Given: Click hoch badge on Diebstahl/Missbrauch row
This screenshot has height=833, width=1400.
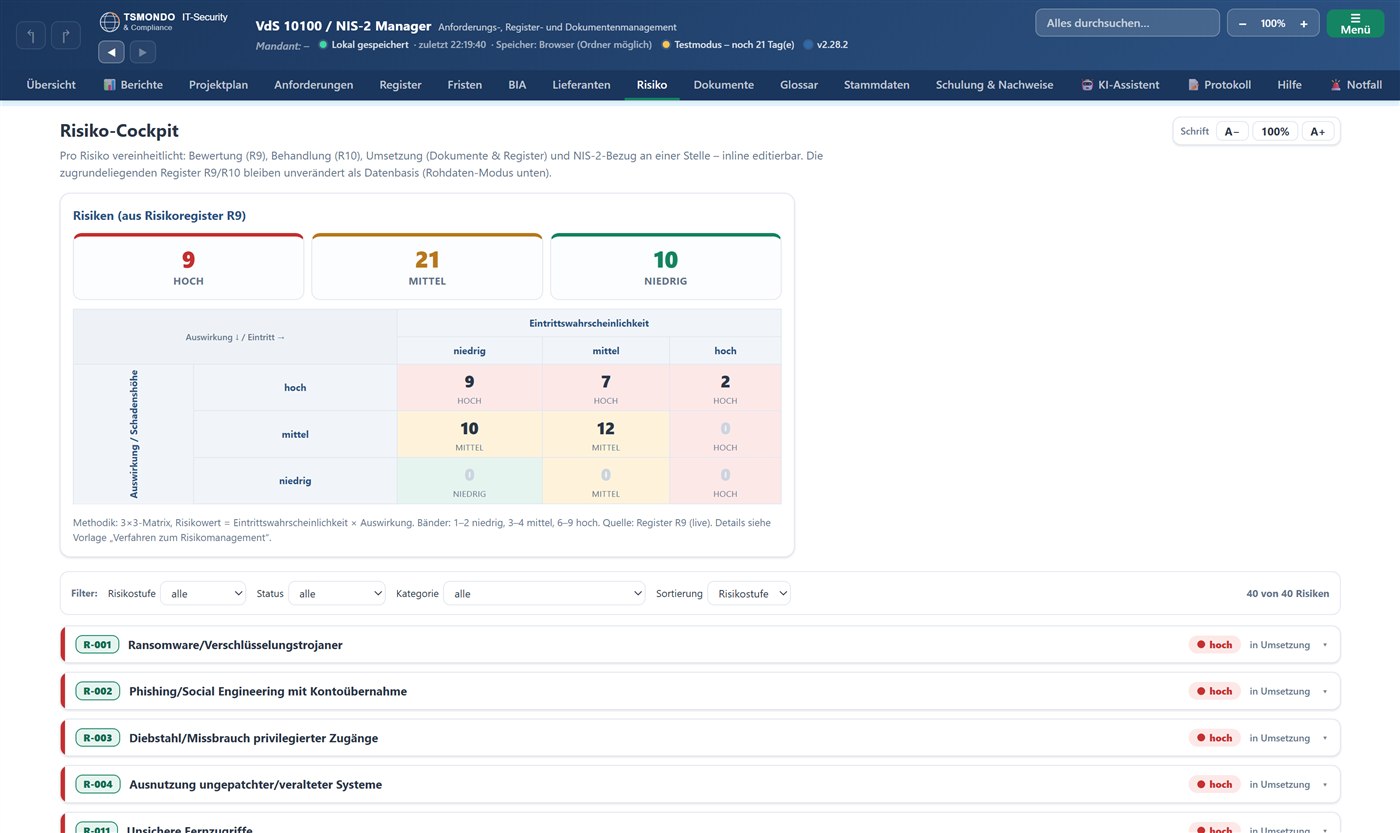Looking at the screenshot, I should pos(1214,738).
